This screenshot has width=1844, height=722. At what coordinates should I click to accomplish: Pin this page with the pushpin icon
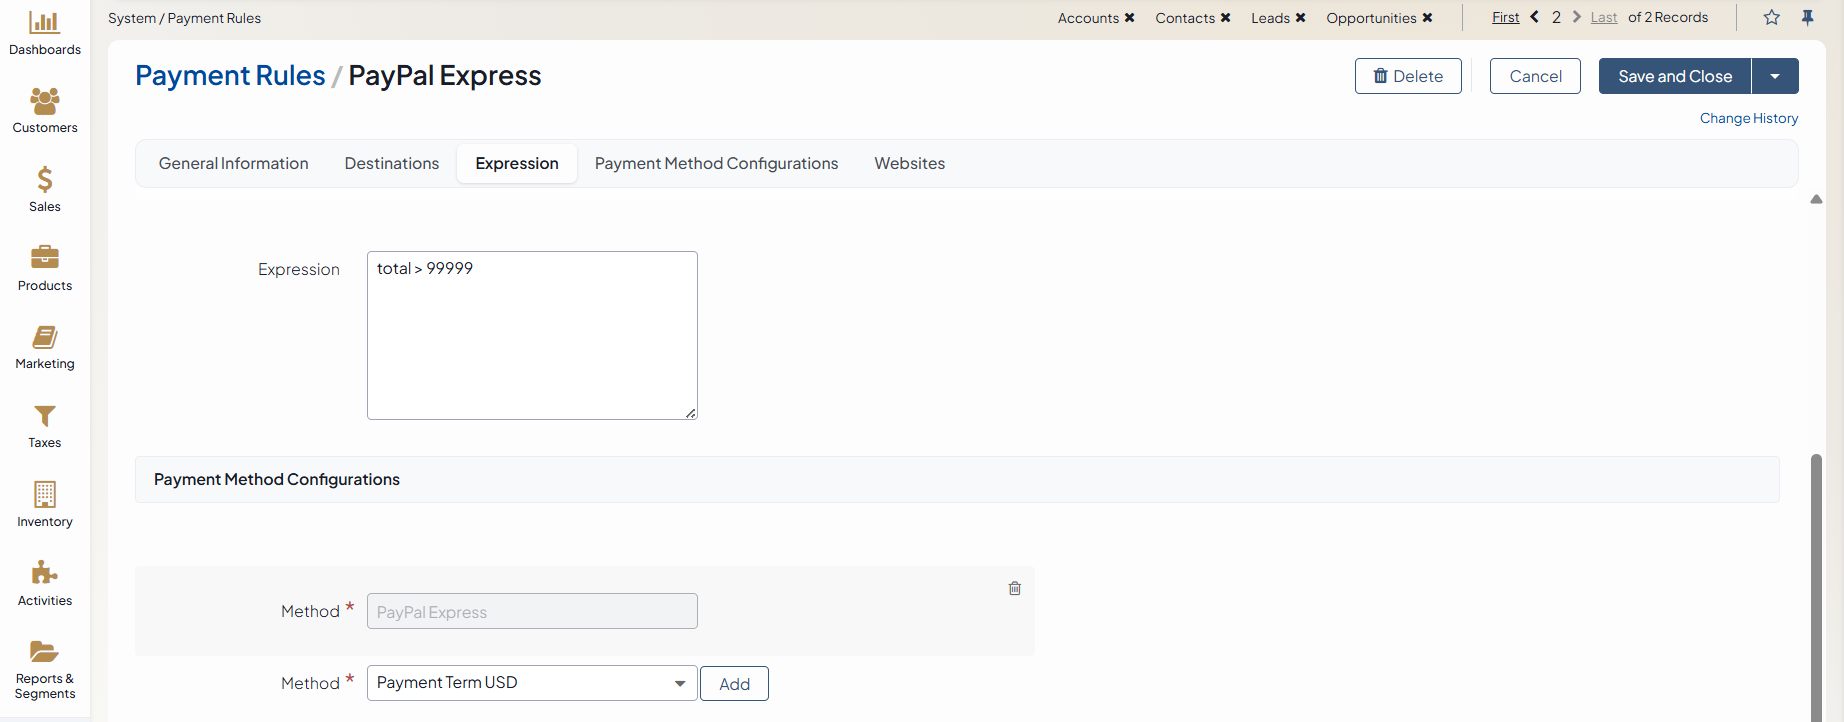coord(1808,17)
